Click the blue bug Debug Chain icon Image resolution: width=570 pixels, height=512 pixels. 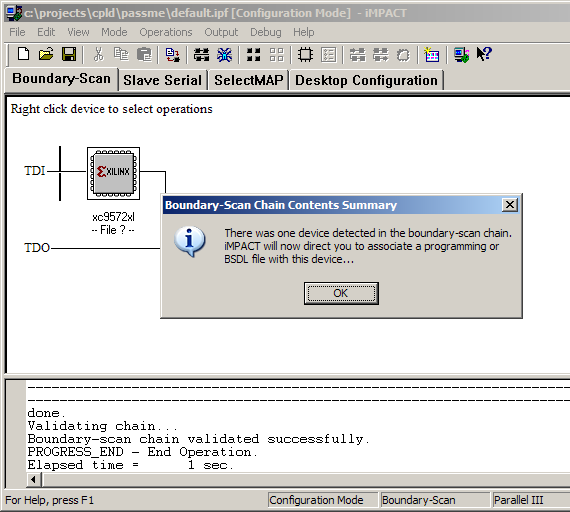click(224, 55)
